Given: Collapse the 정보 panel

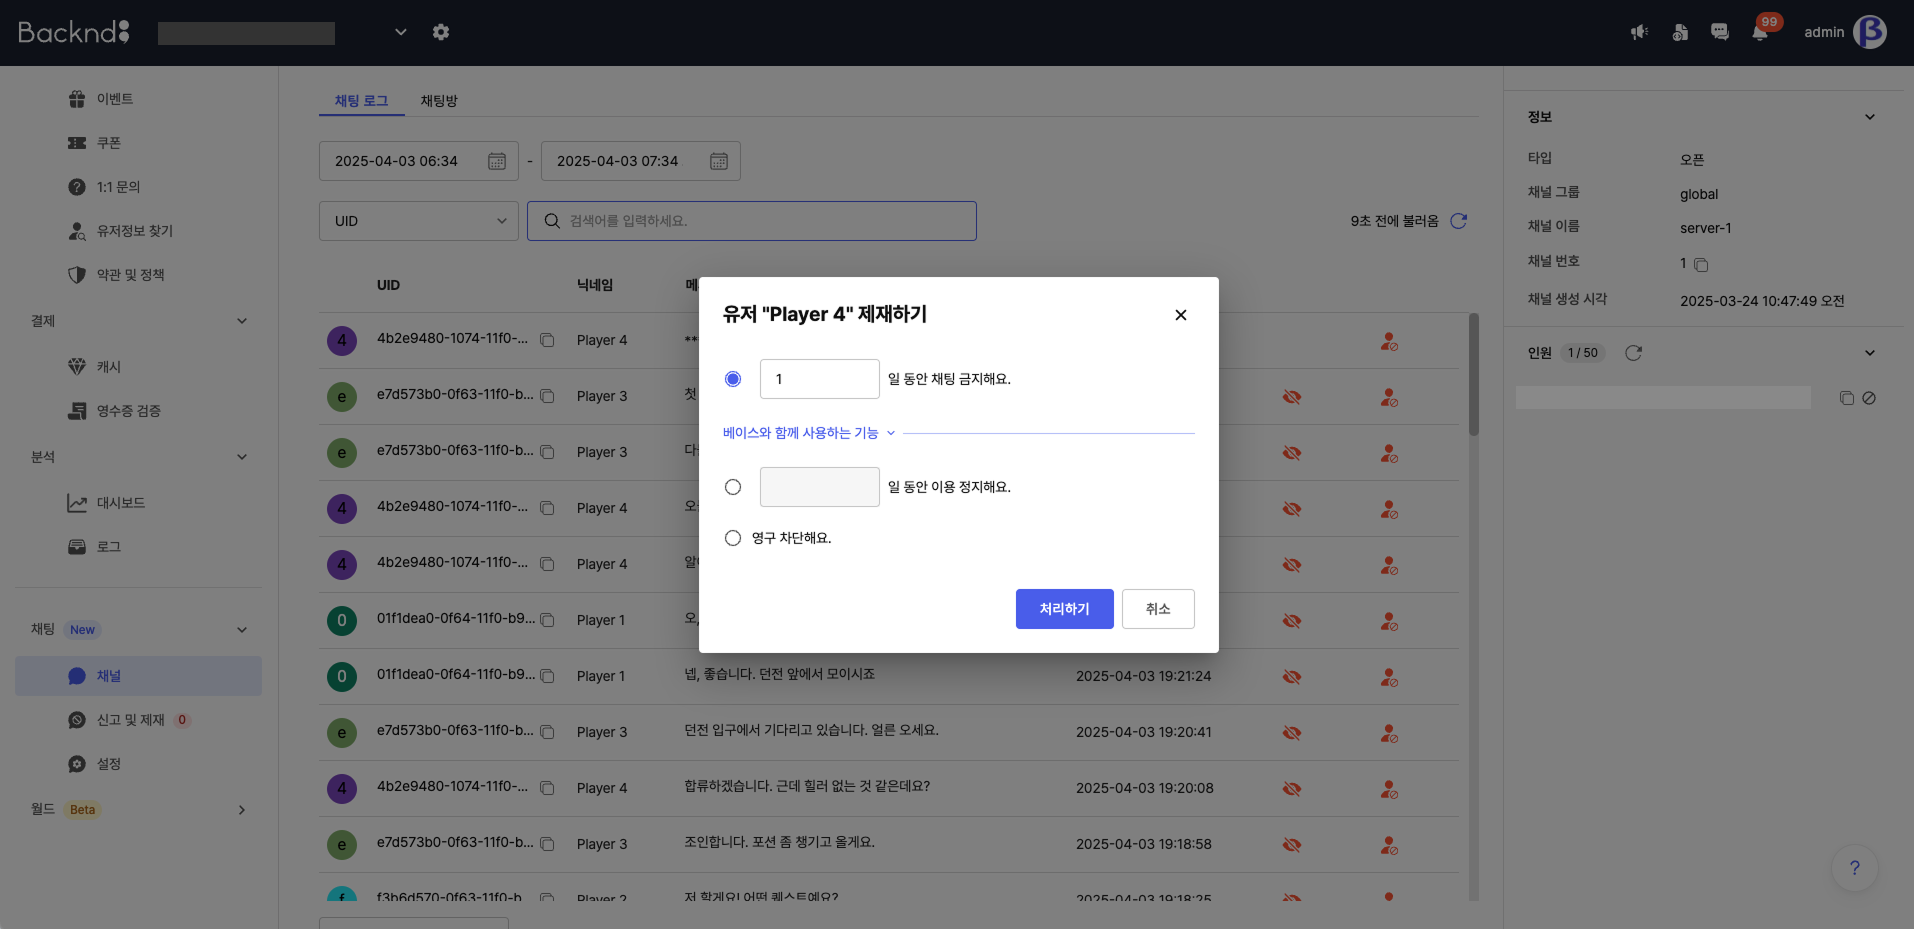Looking at the screenshot, I should tap(1870, 117).
